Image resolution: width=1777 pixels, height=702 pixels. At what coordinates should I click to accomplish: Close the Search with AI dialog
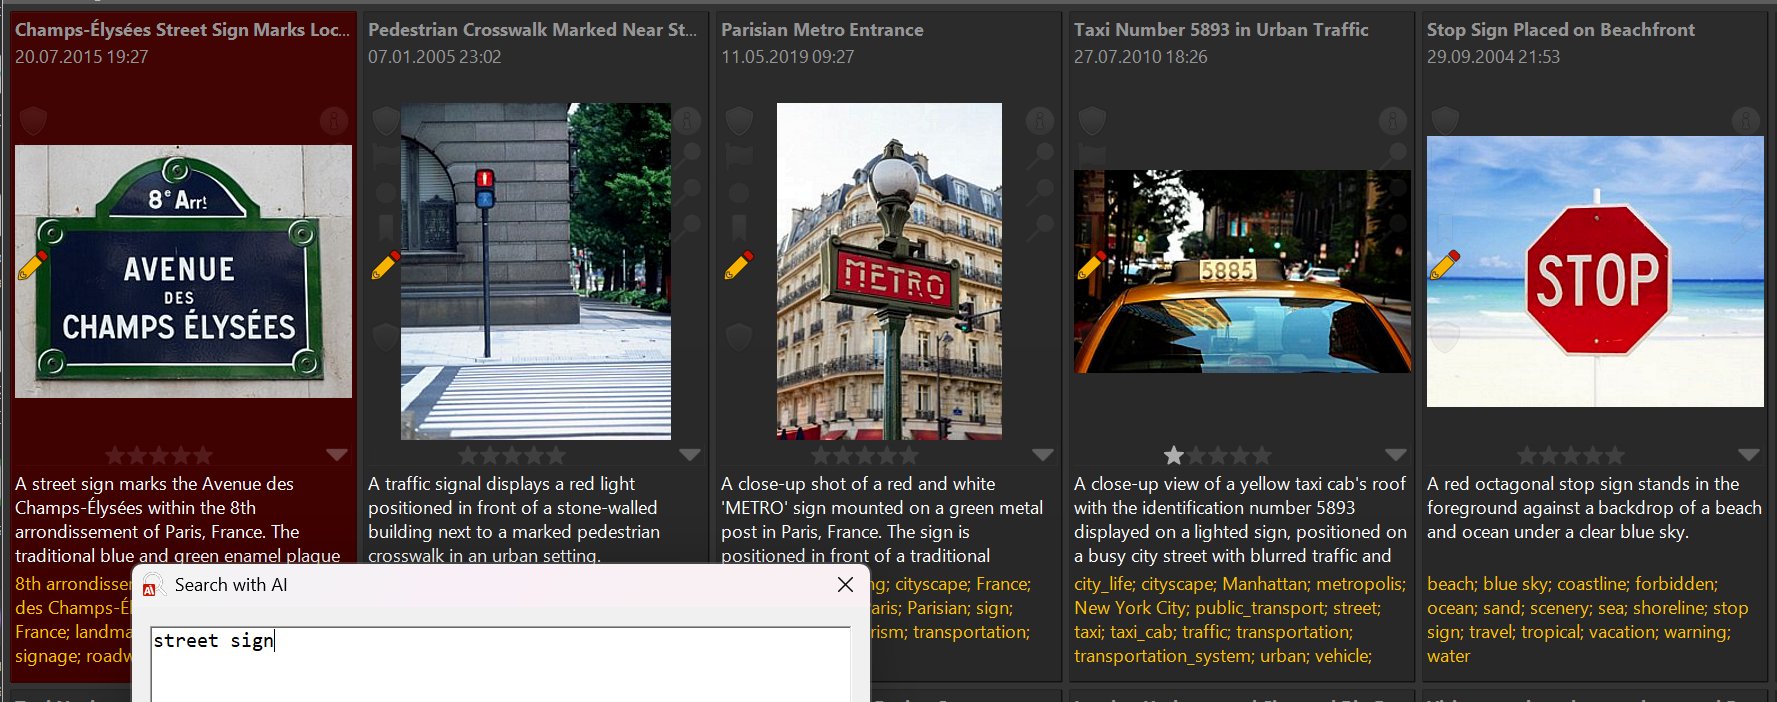(845, 585)
